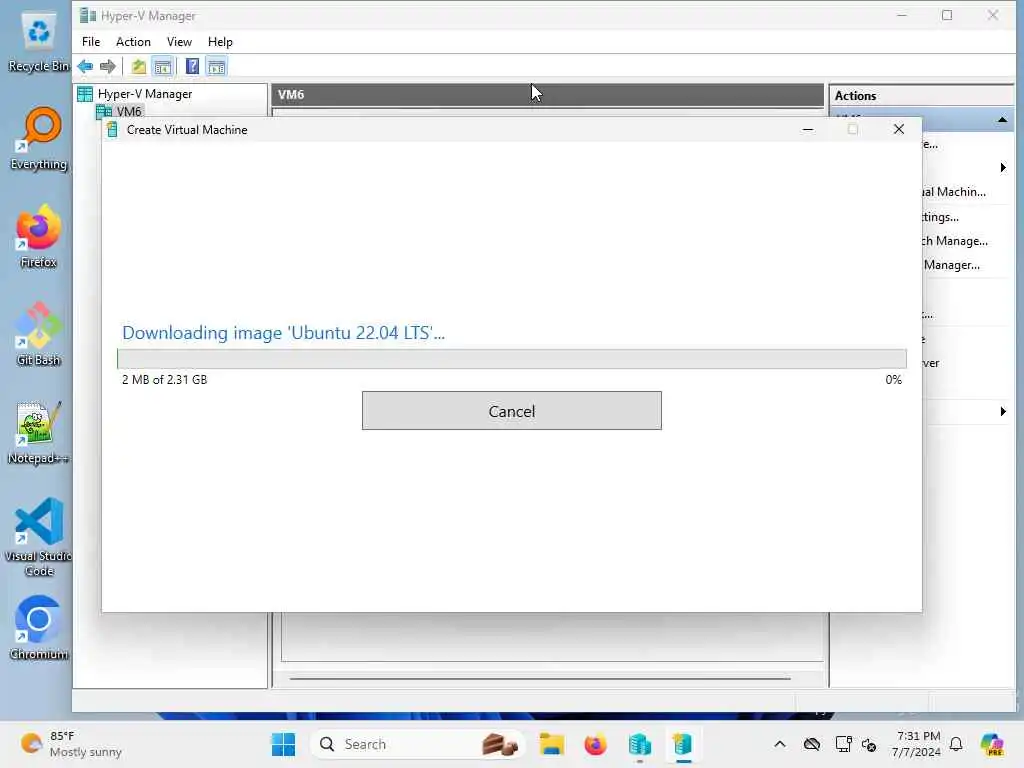
Task: Click the taskbar Search box
Action: pyautogui.click(x=418, y=744)
